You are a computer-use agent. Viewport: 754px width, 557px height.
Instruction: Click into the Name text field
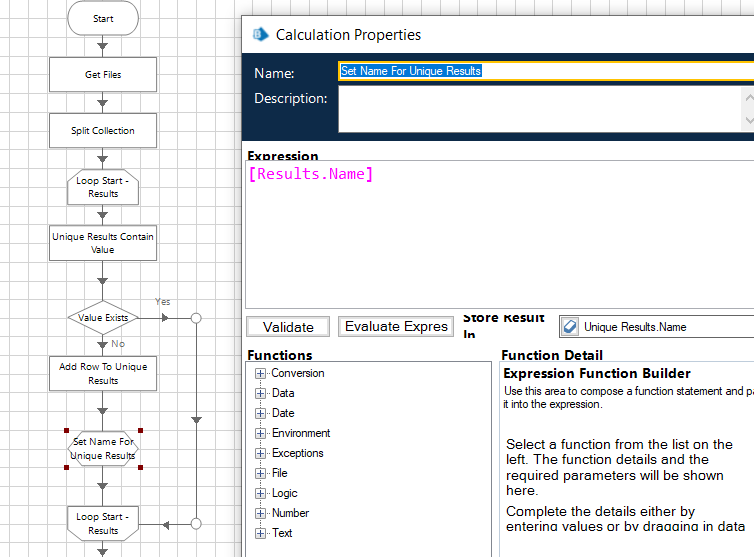tap(545, 71)
